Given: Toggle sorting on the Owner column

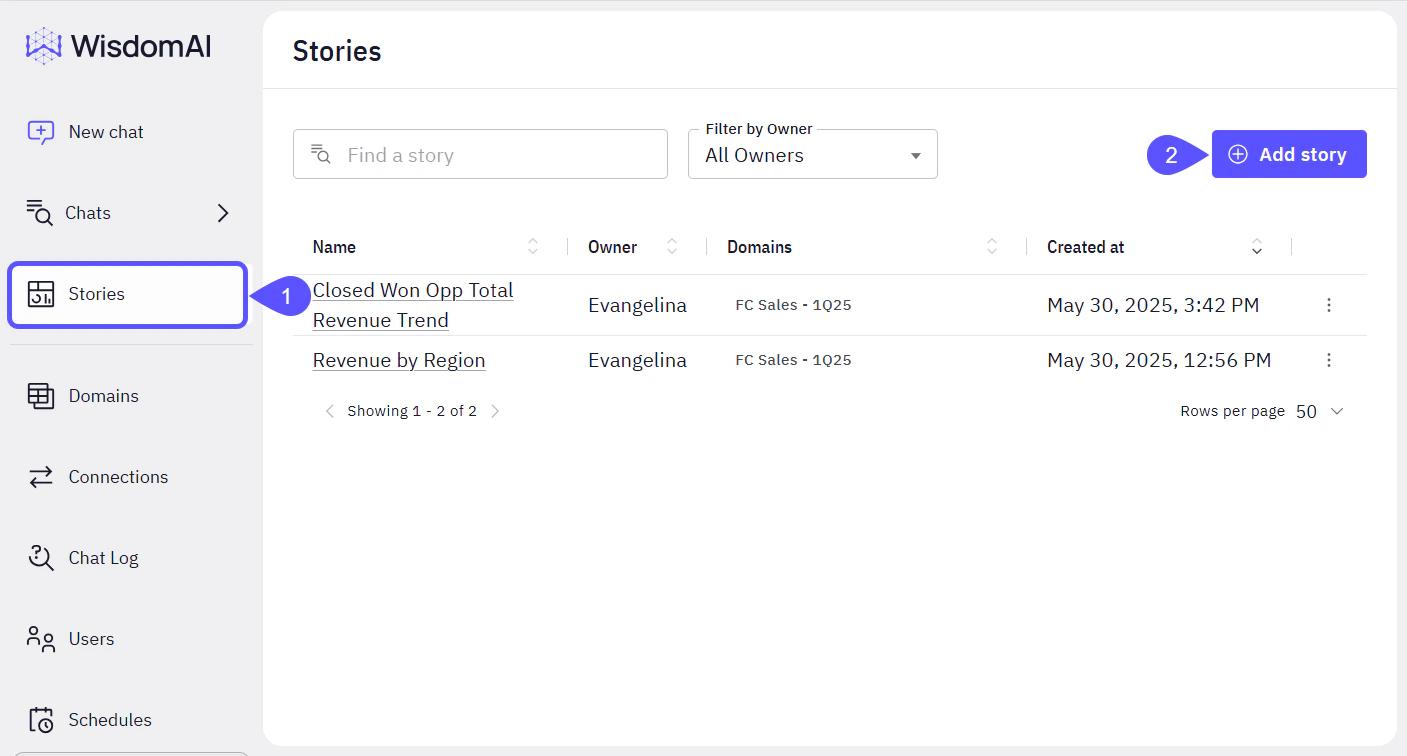Looking at the screenshot, I should (671, 246).
